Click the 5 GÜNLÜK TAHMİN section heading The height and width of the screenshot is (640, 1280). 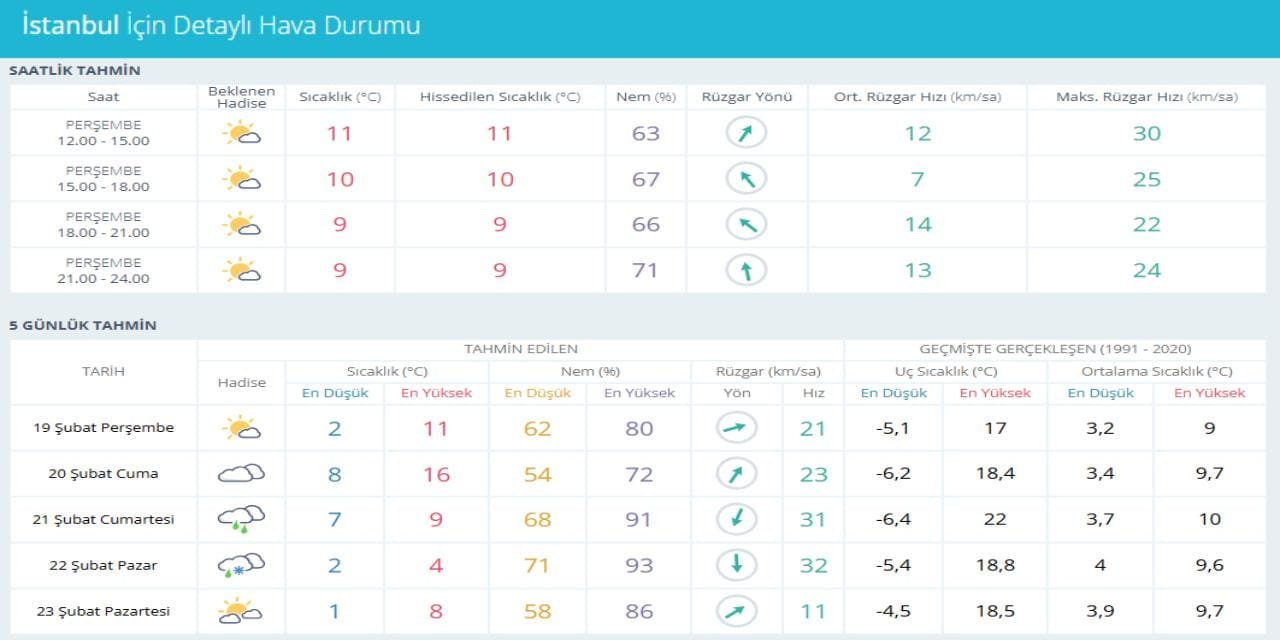tap(83, 325)
